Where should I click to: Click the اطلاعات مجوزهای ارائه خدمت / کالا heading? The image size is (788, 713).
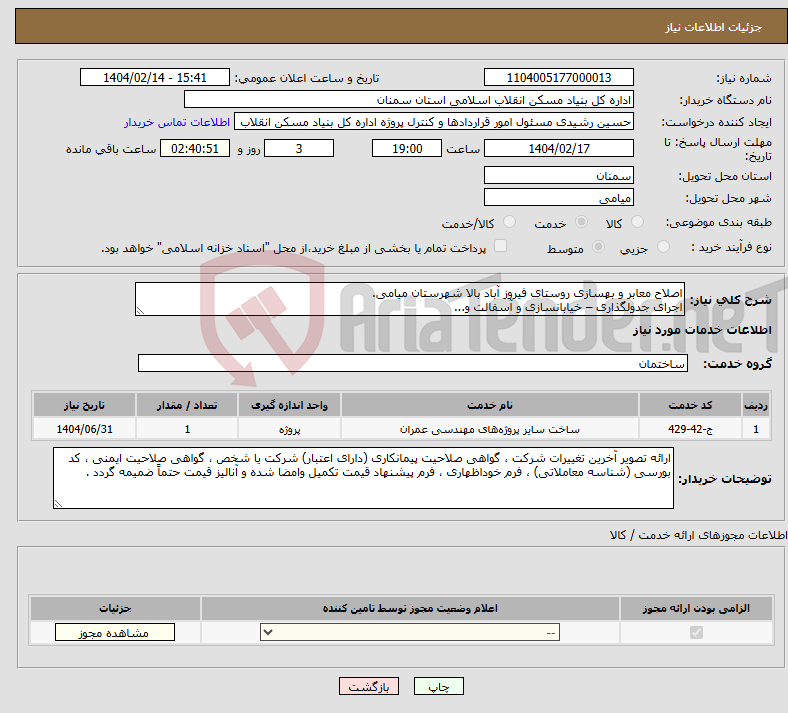click(x=698, y=535)
